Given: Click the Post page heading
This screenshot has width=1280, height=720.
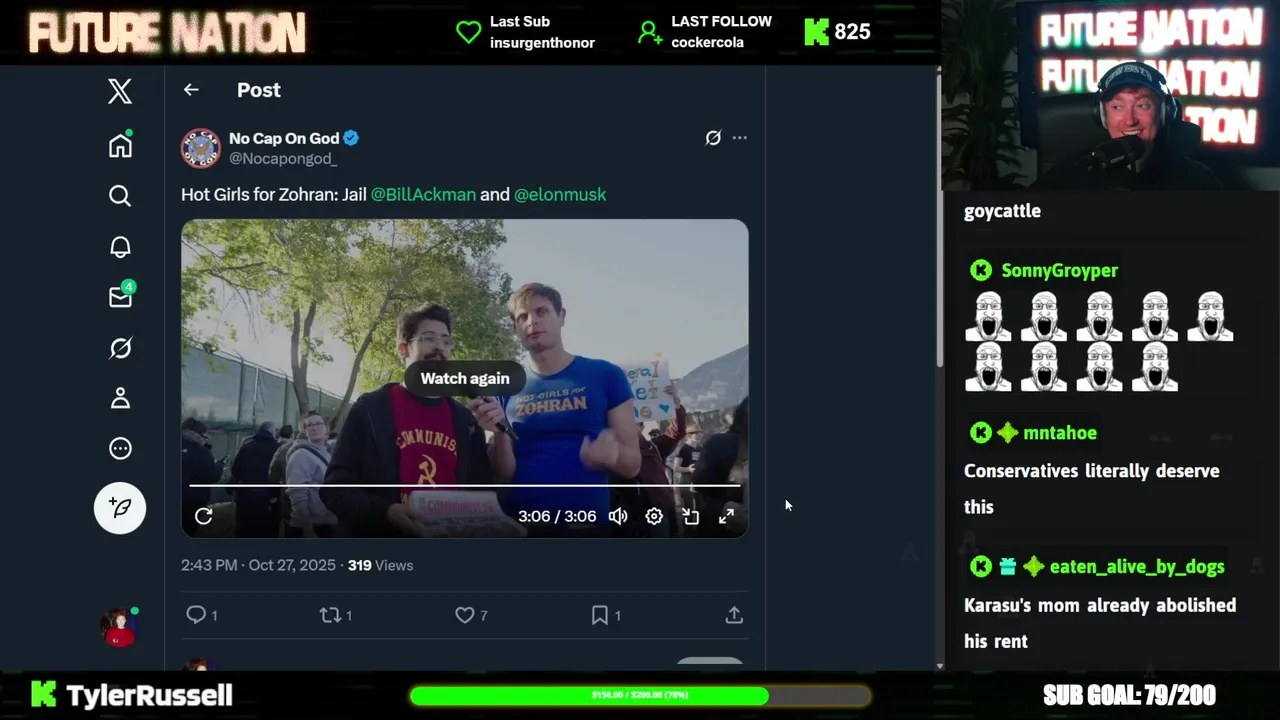Looking at the screenshot, I should click(258, 90).
